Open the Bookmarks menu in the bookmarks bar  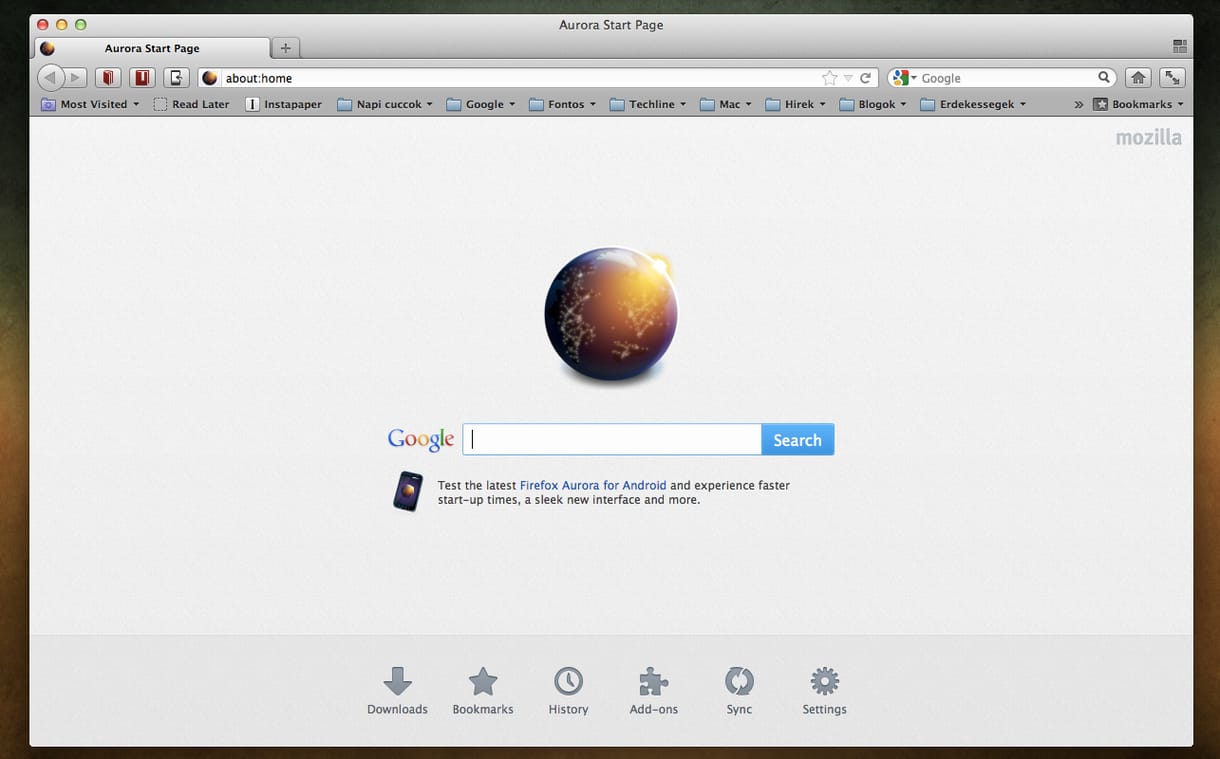coord(1139,104)
